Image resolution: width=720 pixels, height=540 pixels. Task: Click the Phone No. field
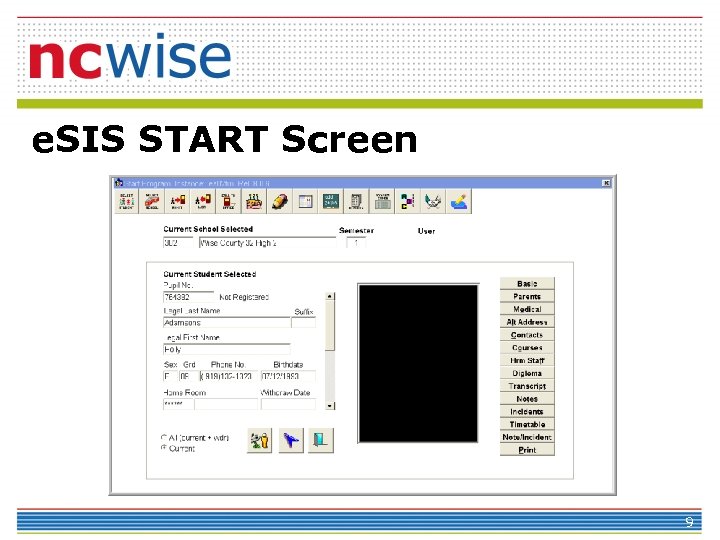229,376
